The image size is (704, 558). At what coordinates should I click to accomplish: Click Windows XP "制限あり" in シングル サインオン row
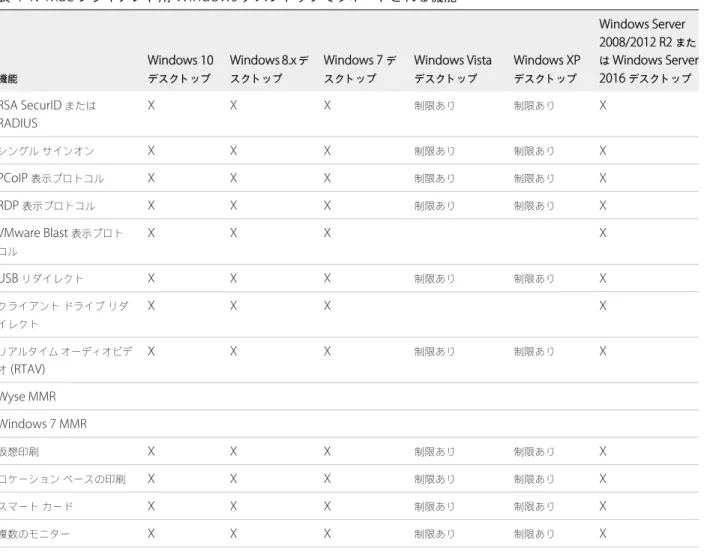[534, 151]
